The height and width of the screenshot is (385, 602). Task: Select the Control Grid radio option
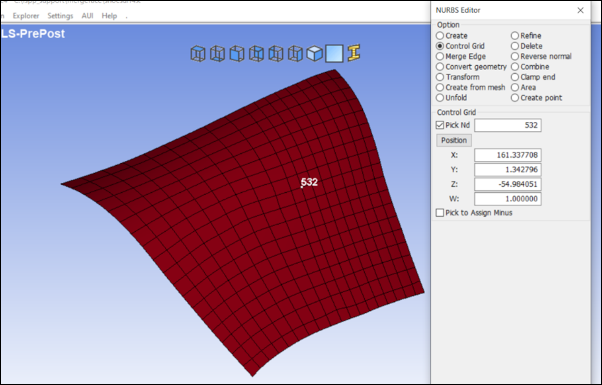click(460, 46)
